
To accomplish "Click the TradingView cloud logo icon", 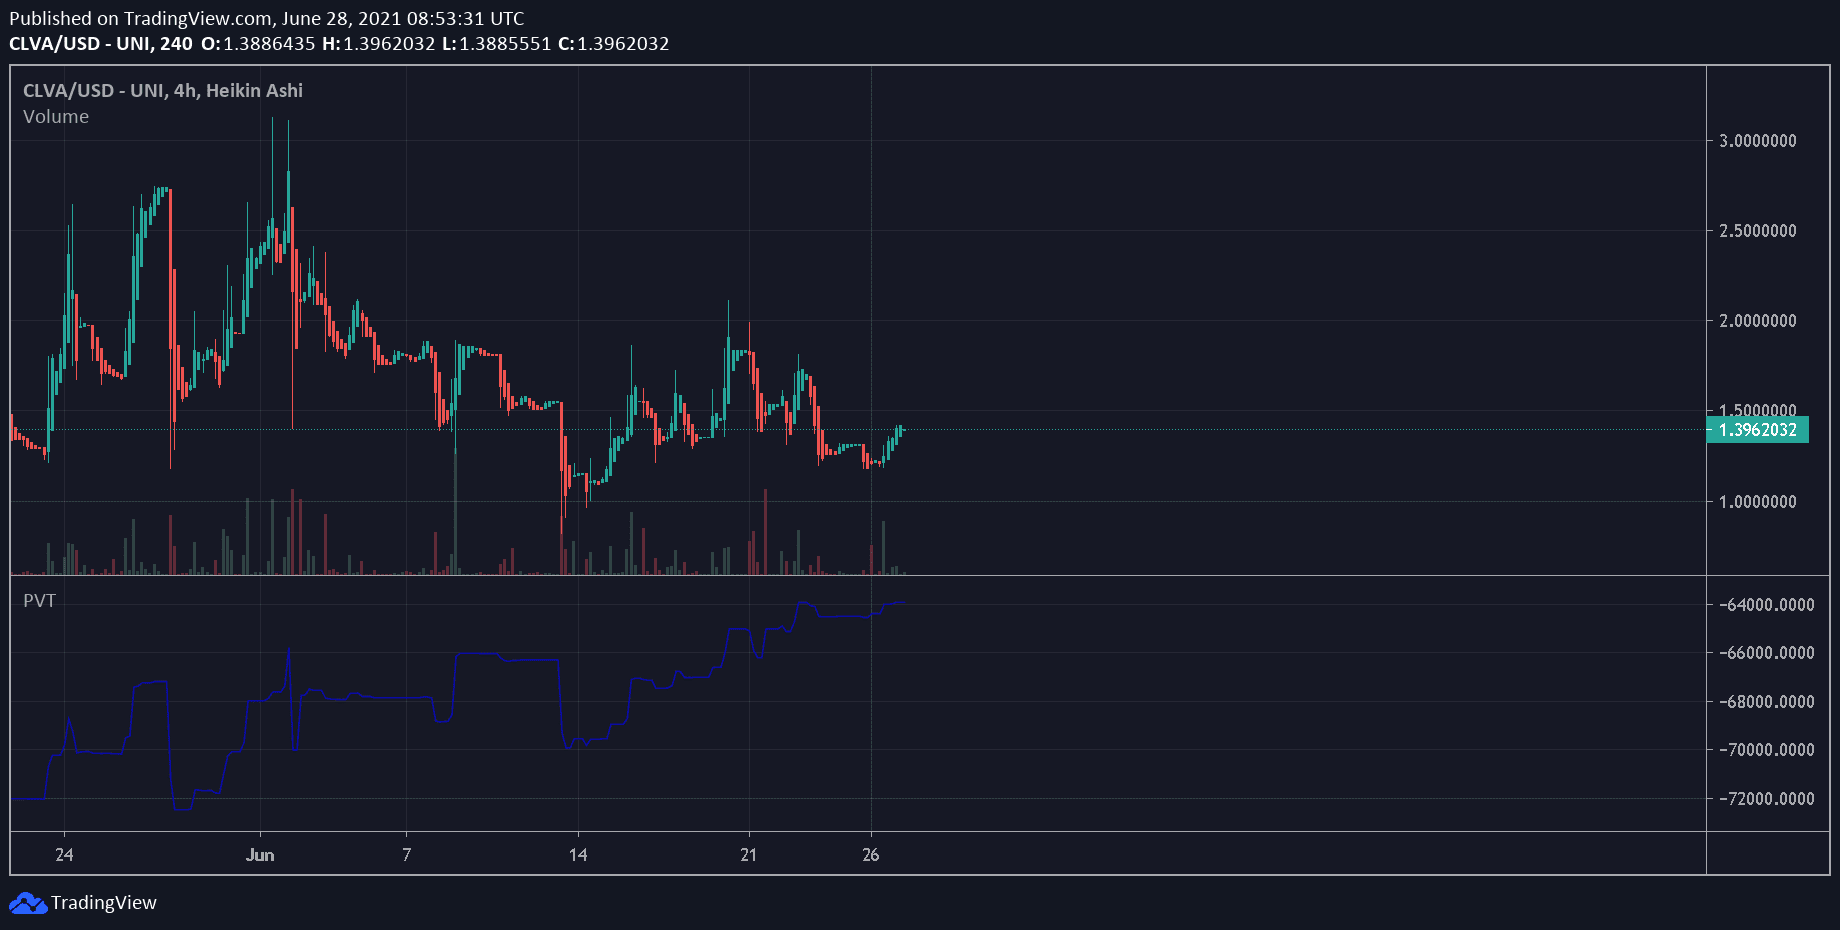I will click(x=28, y=903).
